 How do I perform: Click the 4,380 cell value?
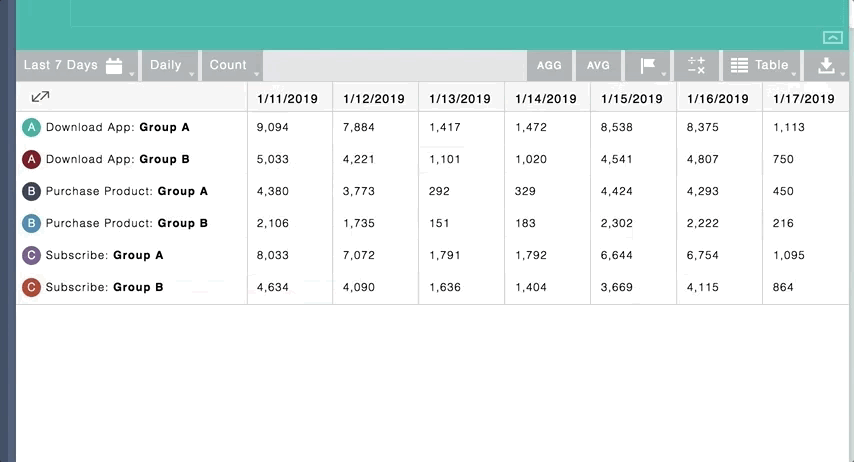click(273, 191)
